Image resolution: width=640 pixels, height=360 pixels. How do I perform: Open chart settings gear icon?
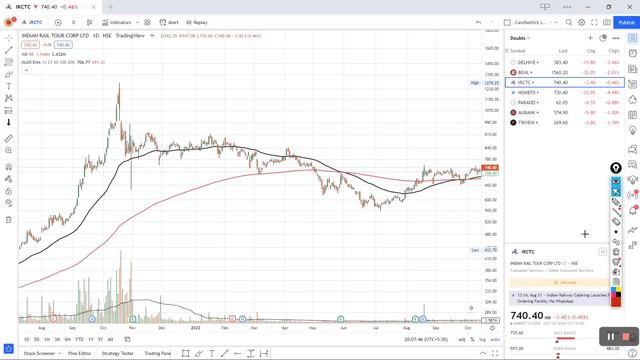582,22
